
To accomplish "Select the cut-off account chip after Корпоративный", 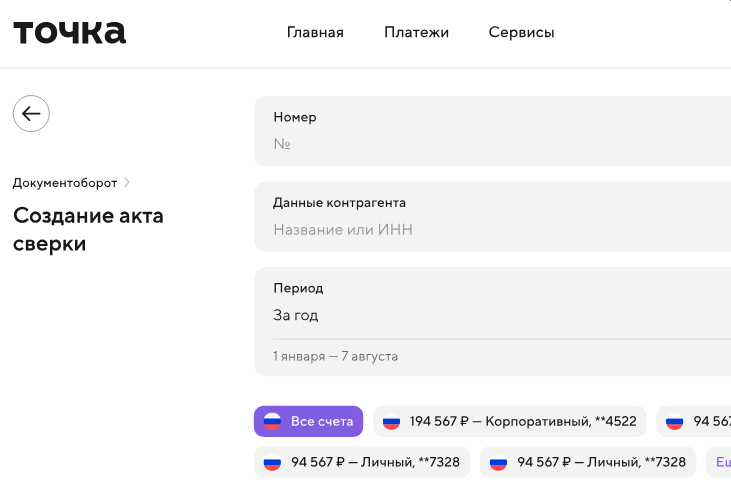I will (695, 421).
